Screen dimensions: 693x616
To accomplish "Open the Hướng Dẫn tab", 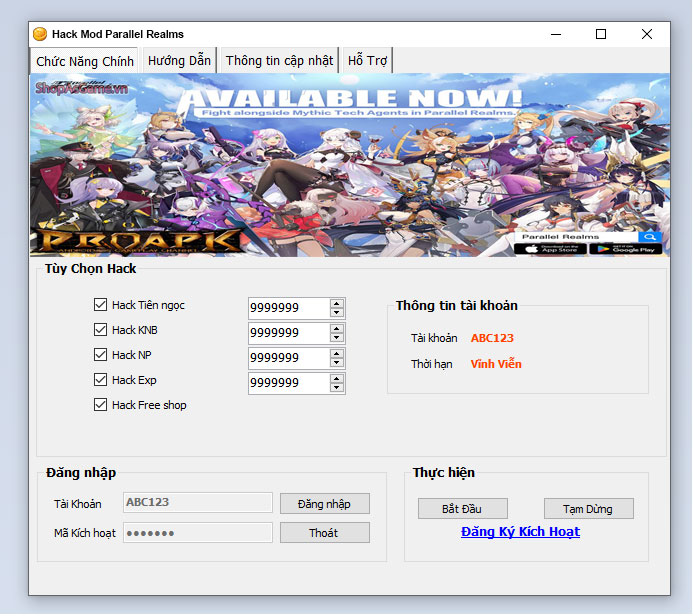I will coord(179,61).
